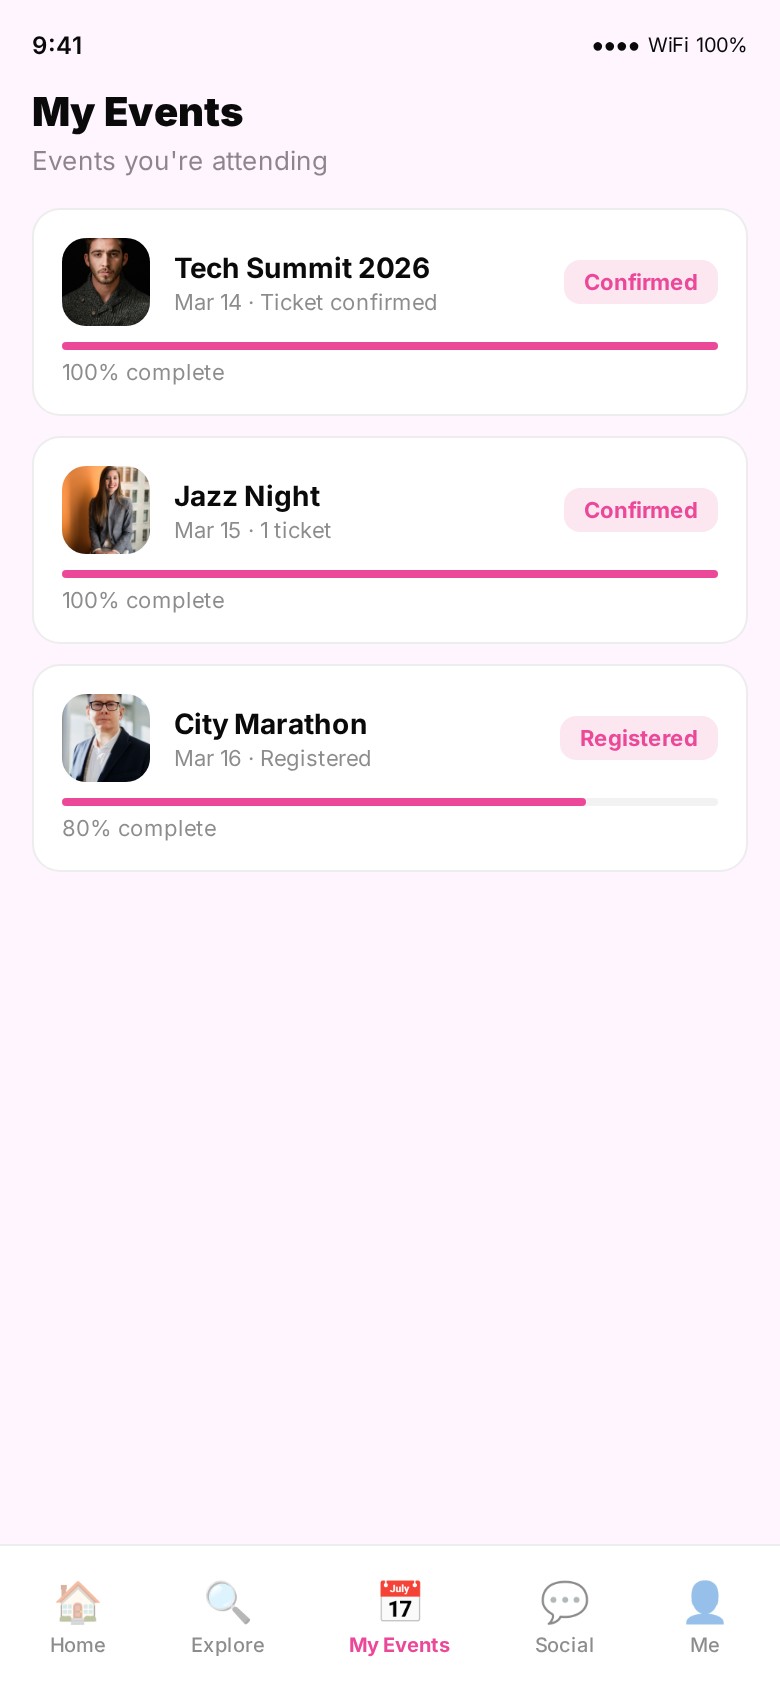
Task: Select the Tech Summit 2026 avatar image
Action: click(x=106, y=282)
